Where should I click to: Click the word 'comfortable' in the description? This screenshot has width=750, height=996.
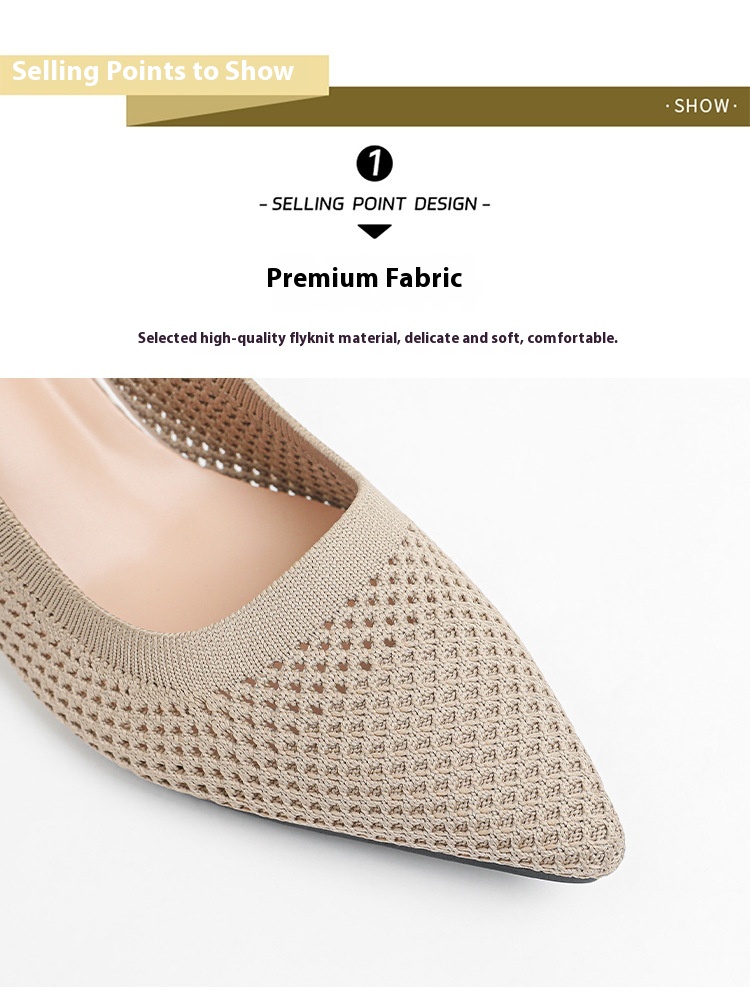tap(571, 337)
